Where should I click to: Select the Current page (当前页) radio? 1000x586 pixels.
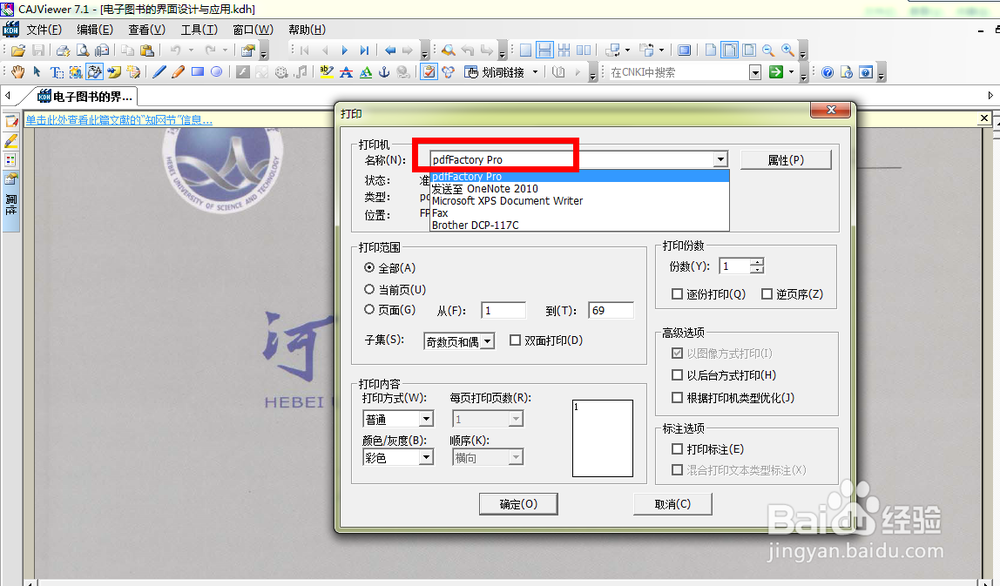pyautogui.click(x=369, y=289)
